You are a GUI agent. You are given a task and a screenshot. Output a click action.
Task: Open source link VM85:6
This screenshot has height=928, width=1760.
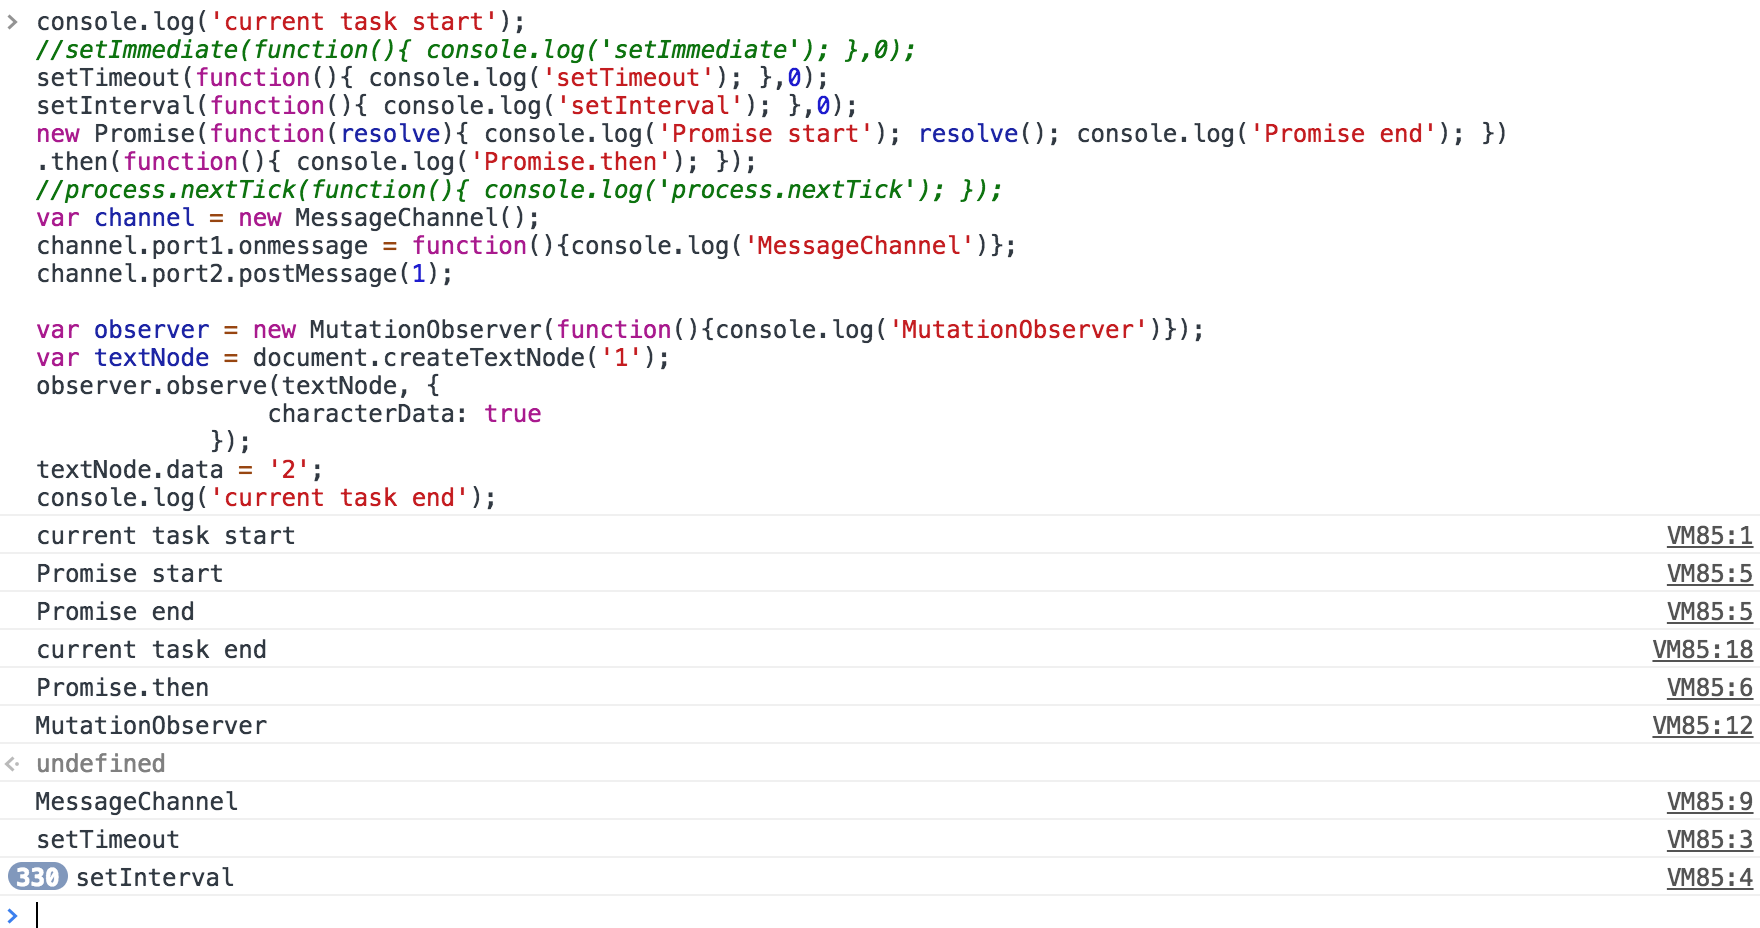pos(1709,688)
